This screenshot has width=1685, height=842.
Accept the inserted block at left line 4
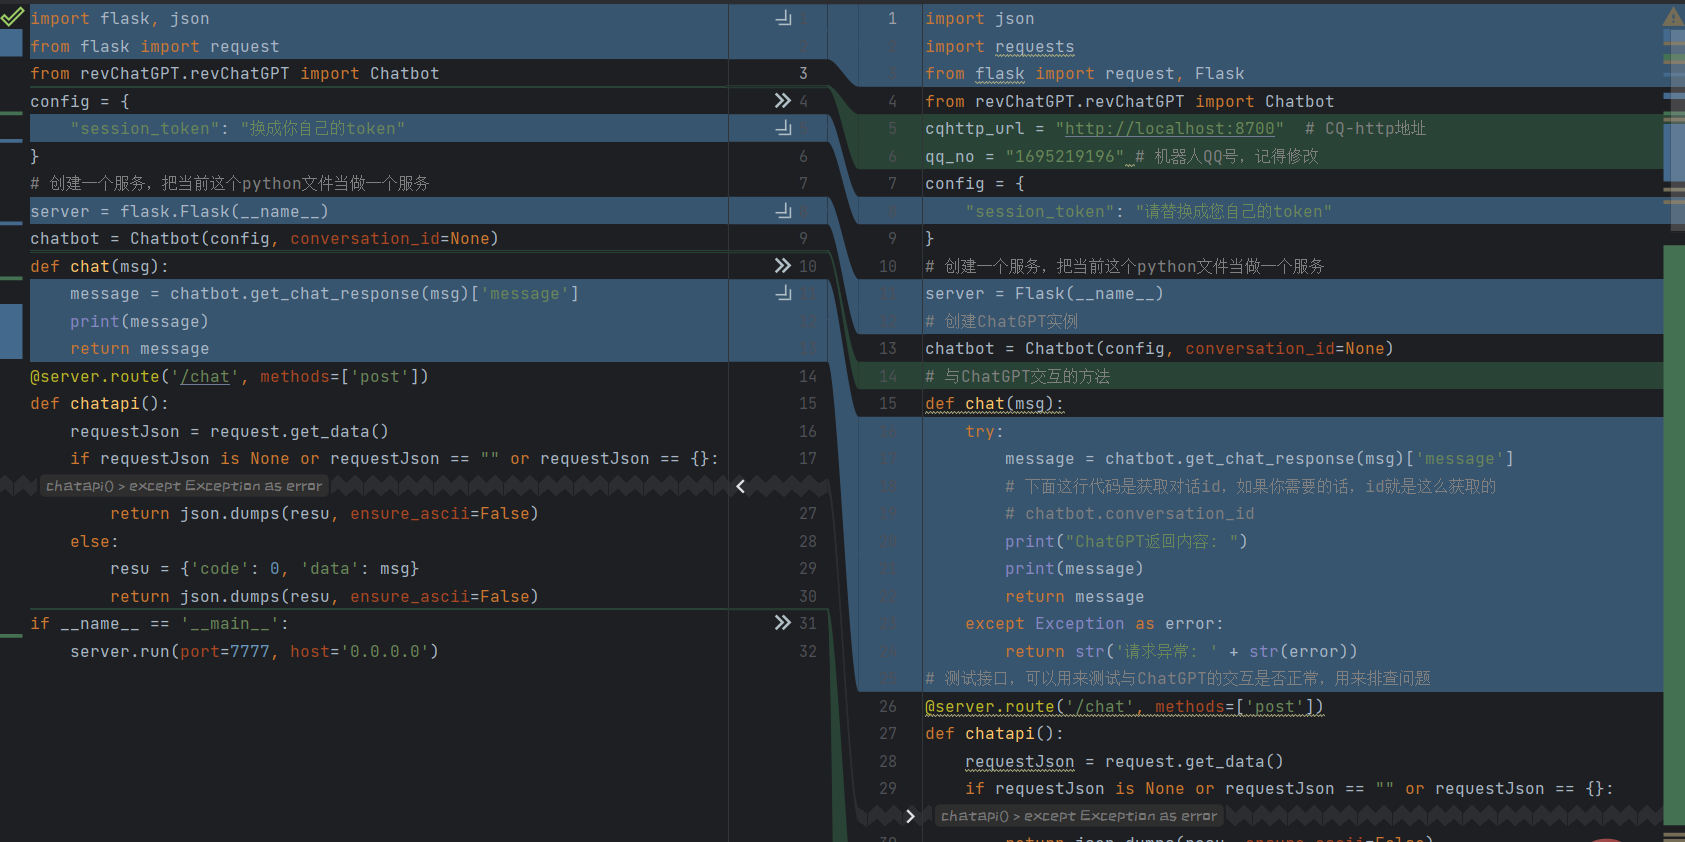[x=783, y=101]
